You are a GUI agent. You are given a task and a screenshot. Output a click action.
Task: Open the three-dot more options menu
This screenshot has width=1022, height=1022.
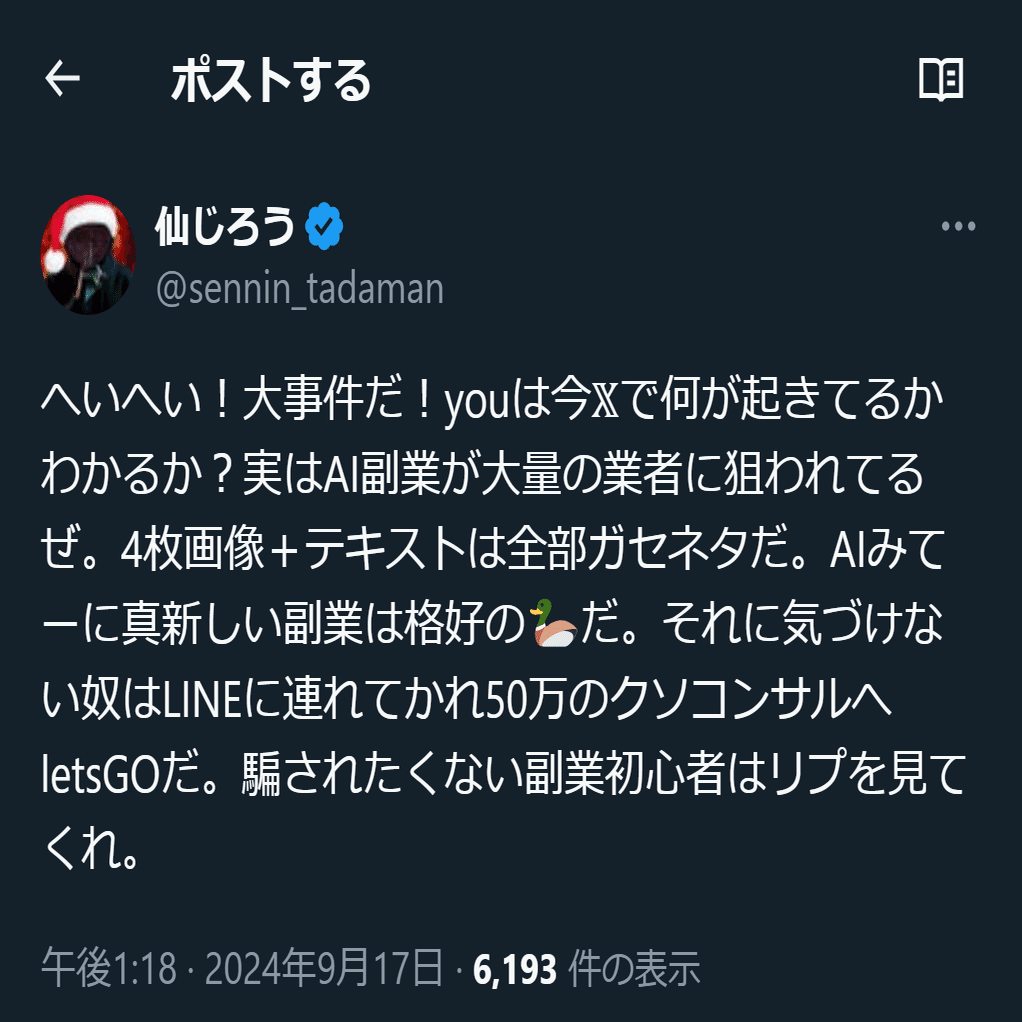pyautogui.click(x=958, y=226)
